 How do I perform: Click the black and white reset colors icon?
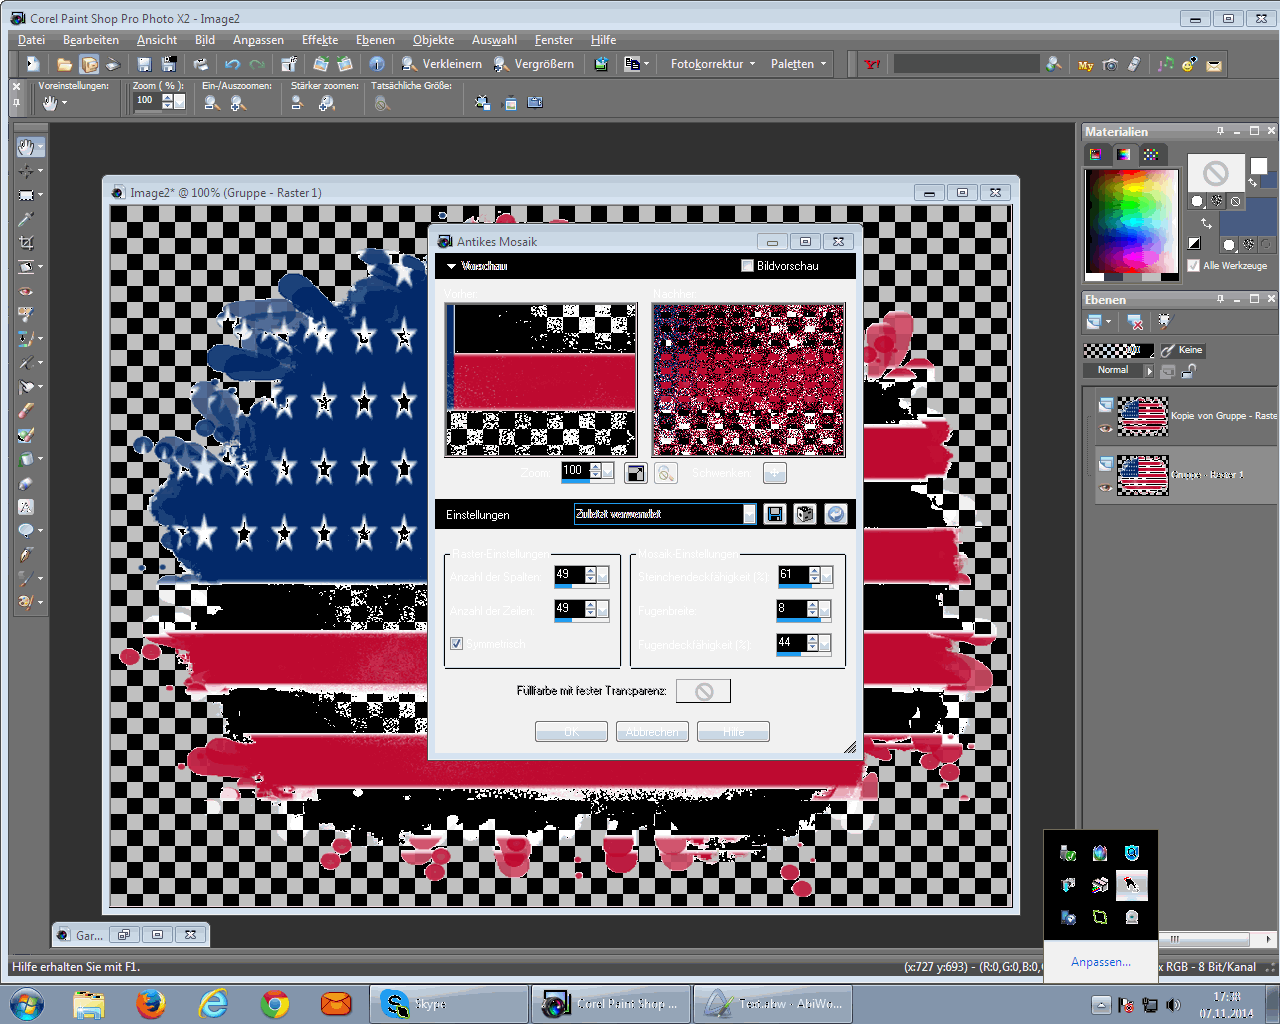click(1194, 243)
